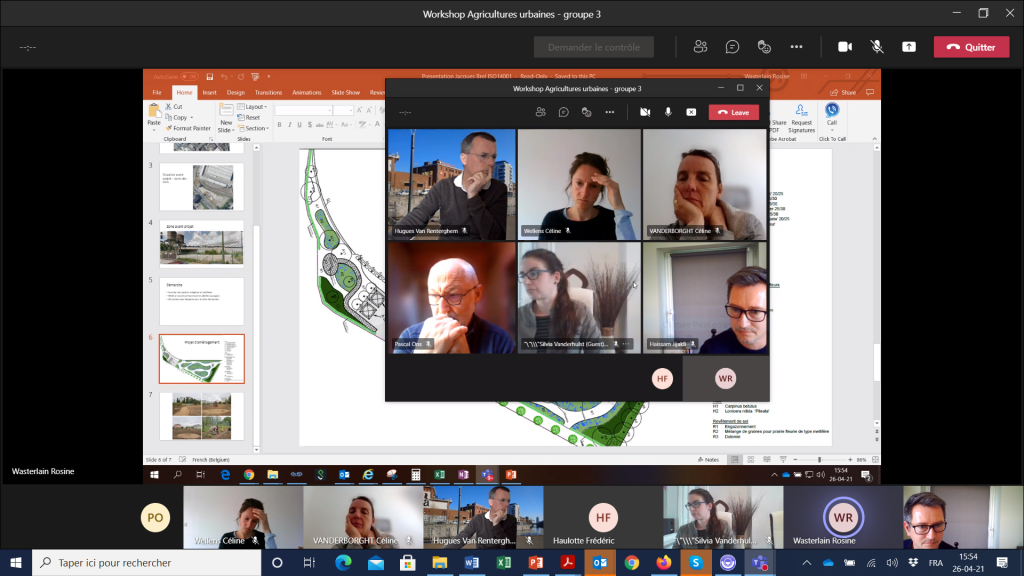The height and width of the screenshot is (576, 1024).
Task: Open the font name combo box
Action: pos(304,110)
